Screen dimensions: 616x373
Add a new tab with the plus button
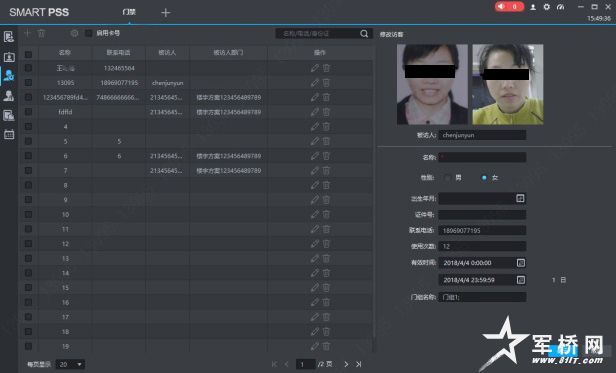click(x=166, y=13)
